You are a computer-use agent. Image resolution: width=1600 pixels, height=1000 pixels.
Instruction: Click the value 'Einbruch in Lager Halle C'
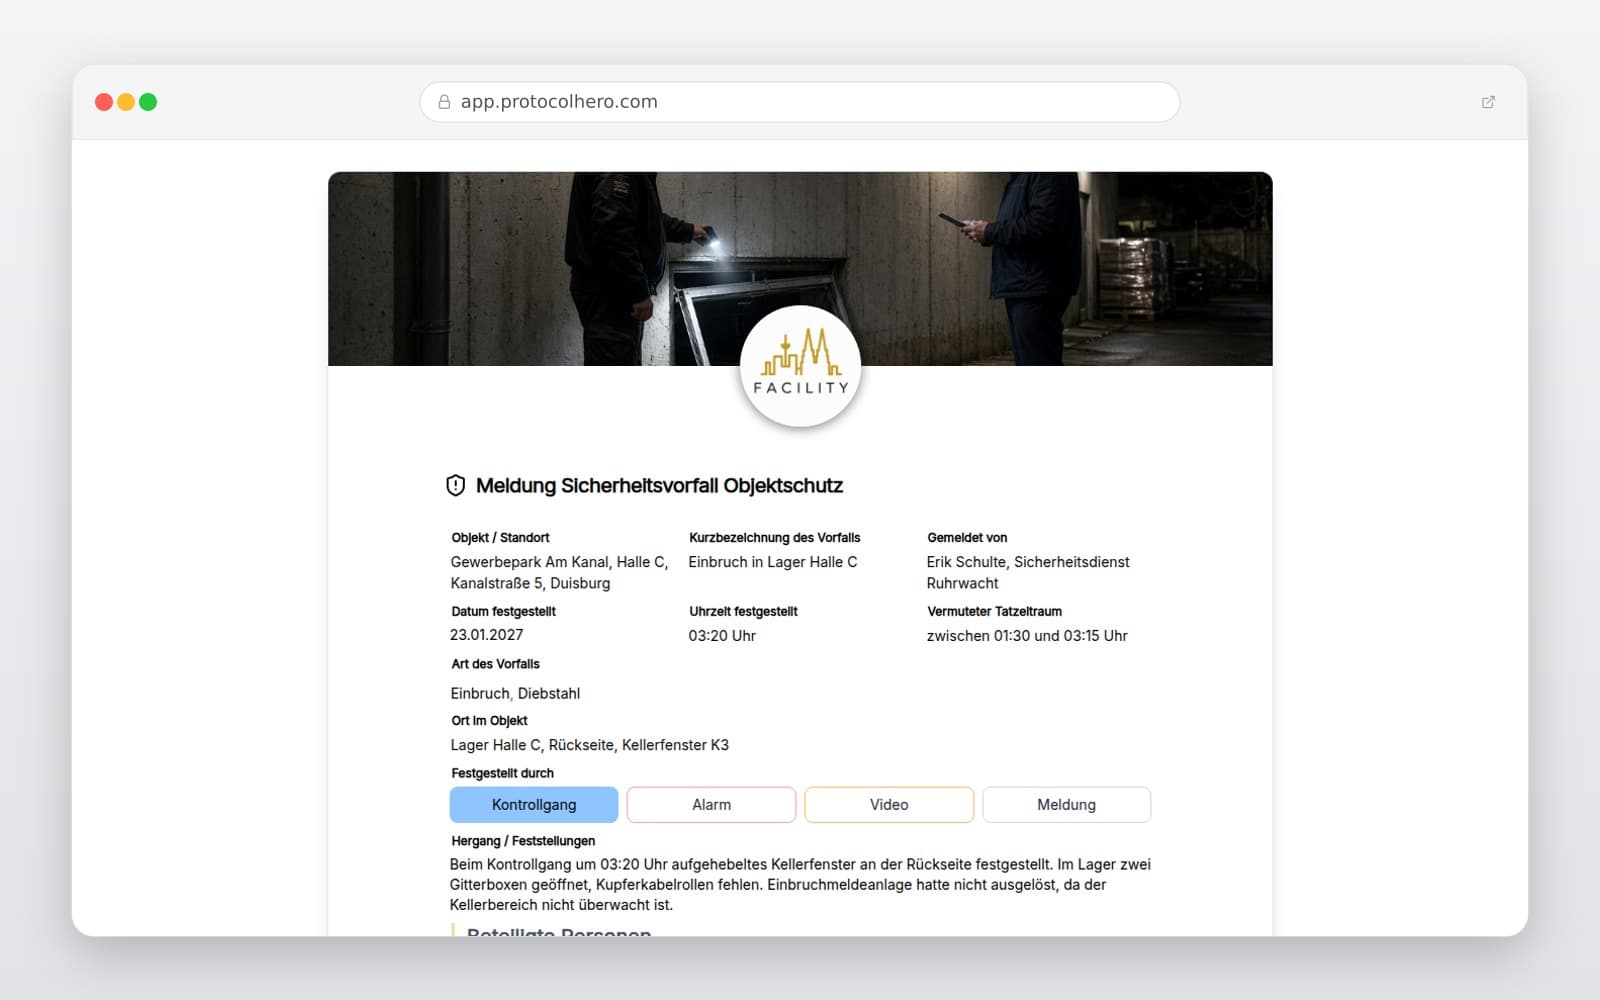click(773, 562)
